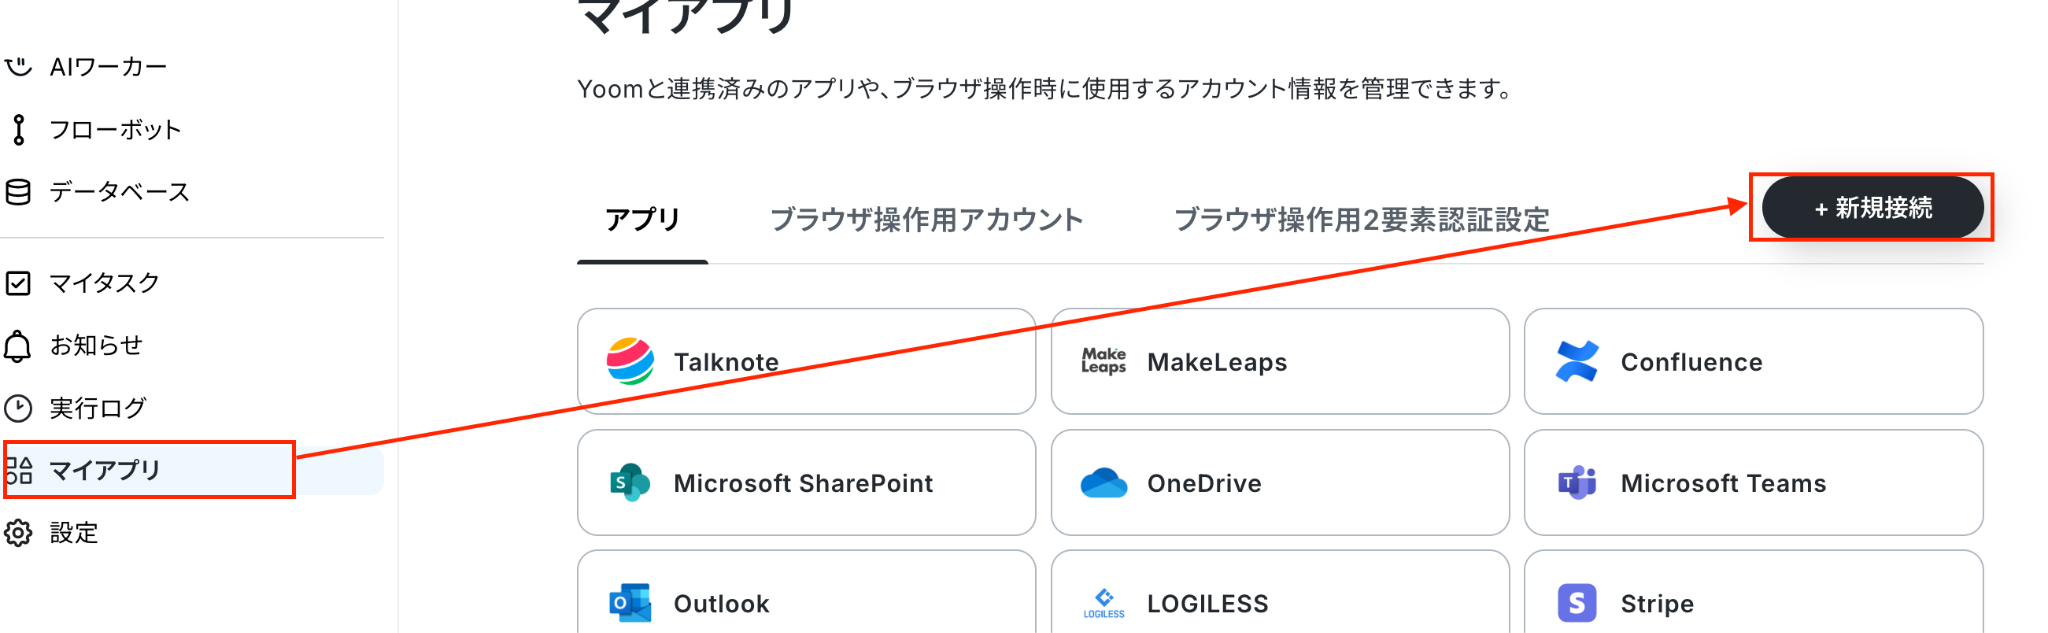Click the フローボット flow icon
The image size is (2048, 633).
click(x=18, y=130)
